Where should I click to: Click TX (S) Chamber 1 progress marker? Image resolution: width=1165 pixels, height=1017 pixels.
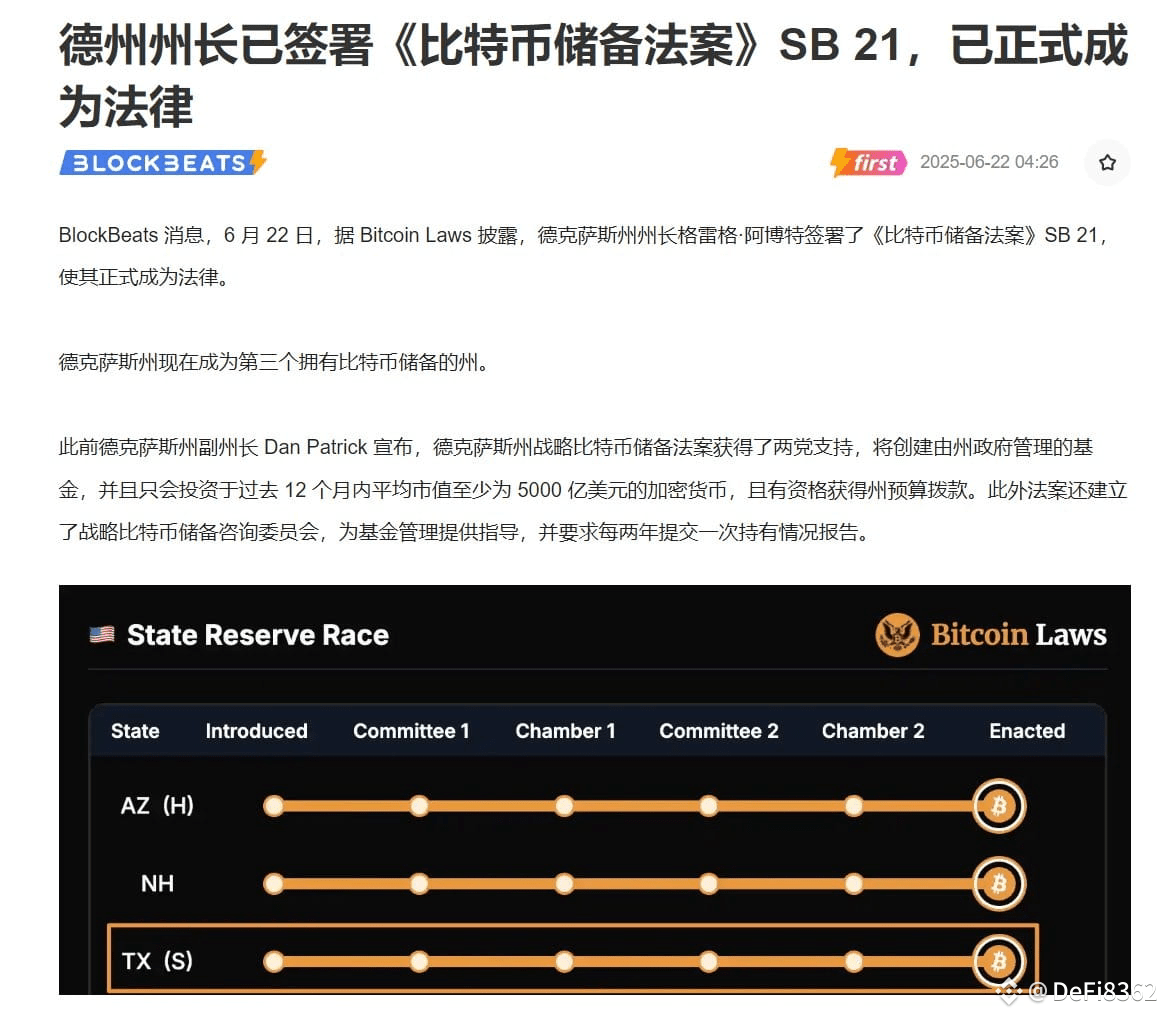[564, 961]
